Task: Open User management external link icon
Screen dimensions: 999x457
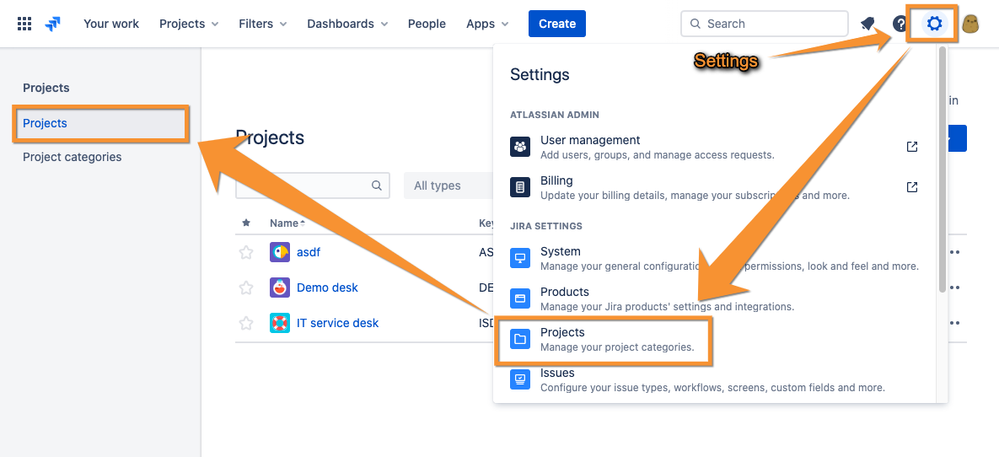Action: click(912, 147)
